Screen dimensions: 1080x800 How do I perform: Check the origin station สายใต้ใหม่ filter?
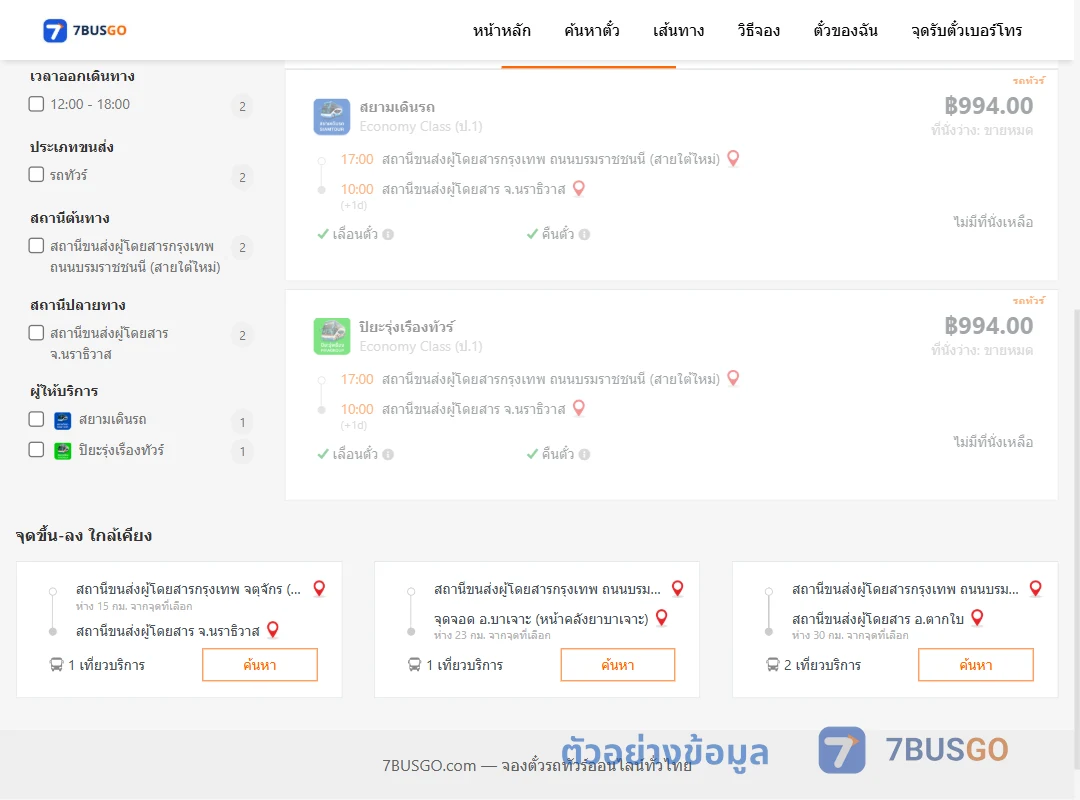pos(37,246)
